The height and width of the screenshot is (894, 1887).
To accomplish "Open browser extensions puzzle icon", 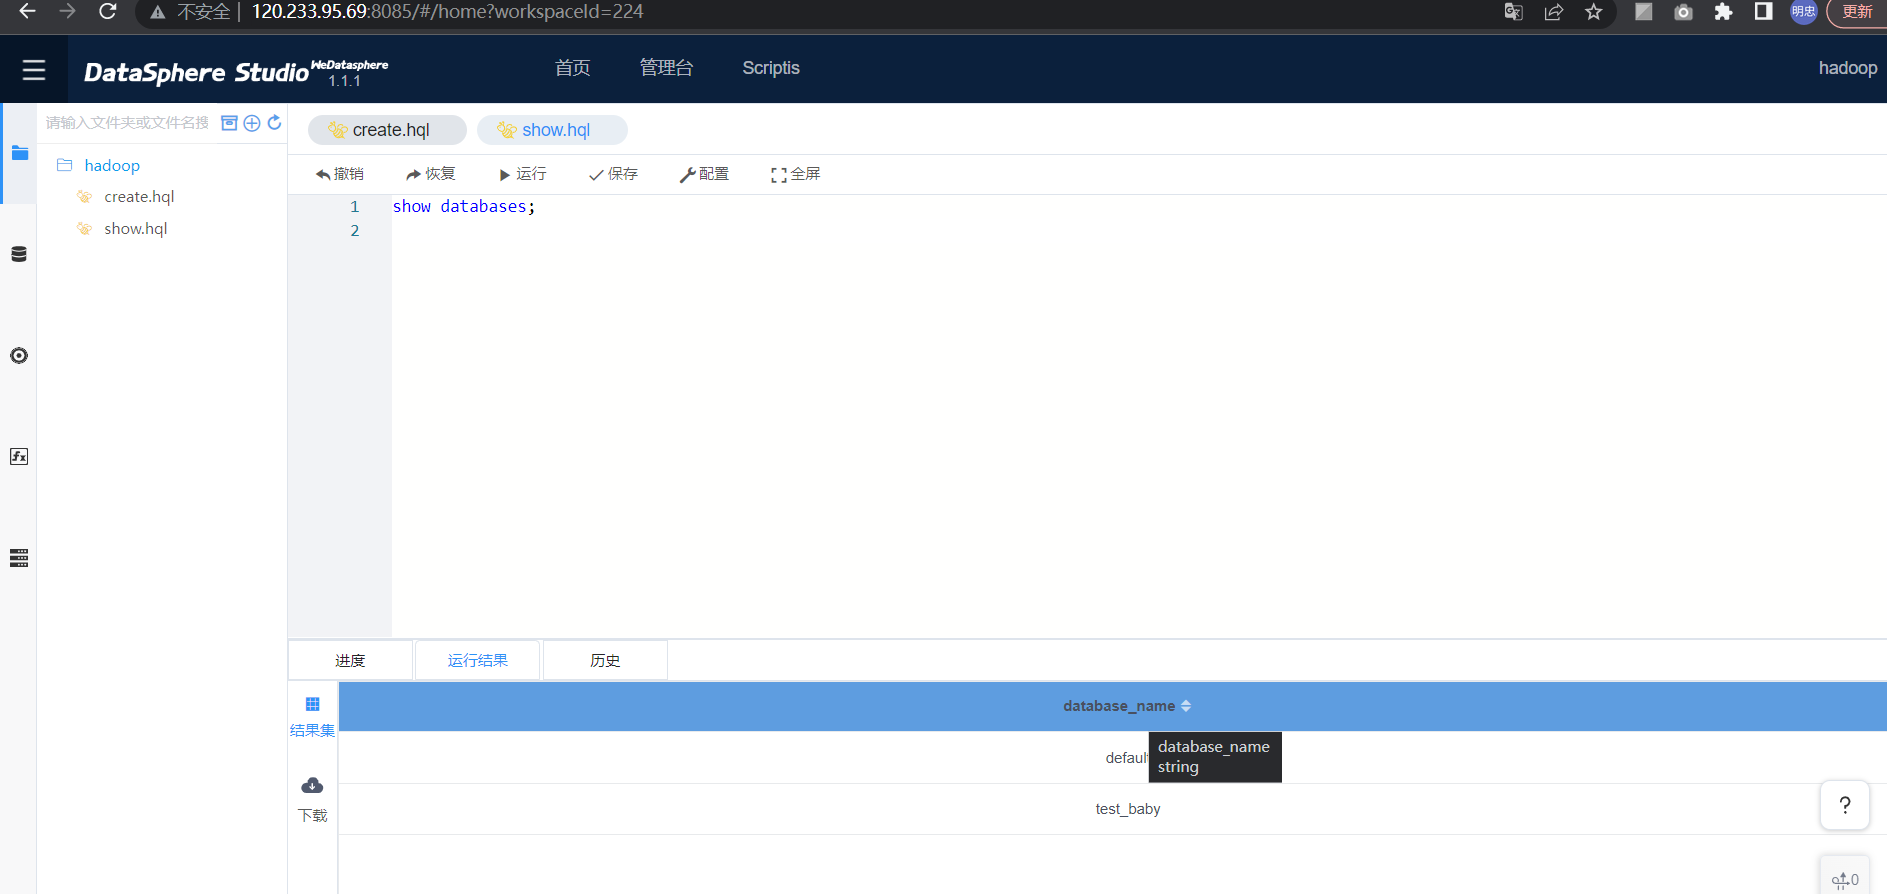I will [x=1723, y=12].
